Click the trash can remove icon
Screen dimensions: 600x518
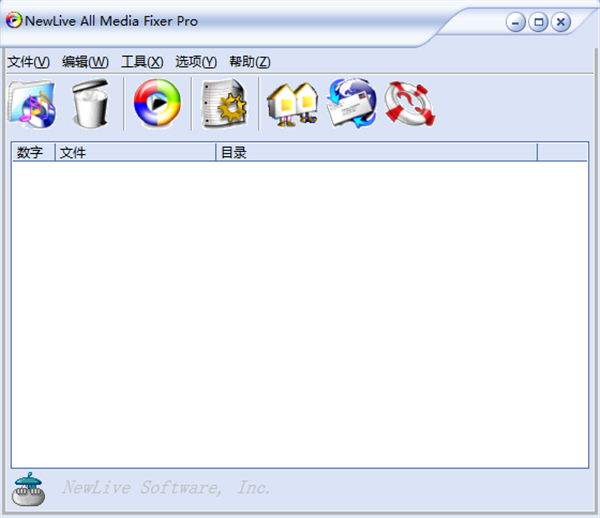point(90,103)
